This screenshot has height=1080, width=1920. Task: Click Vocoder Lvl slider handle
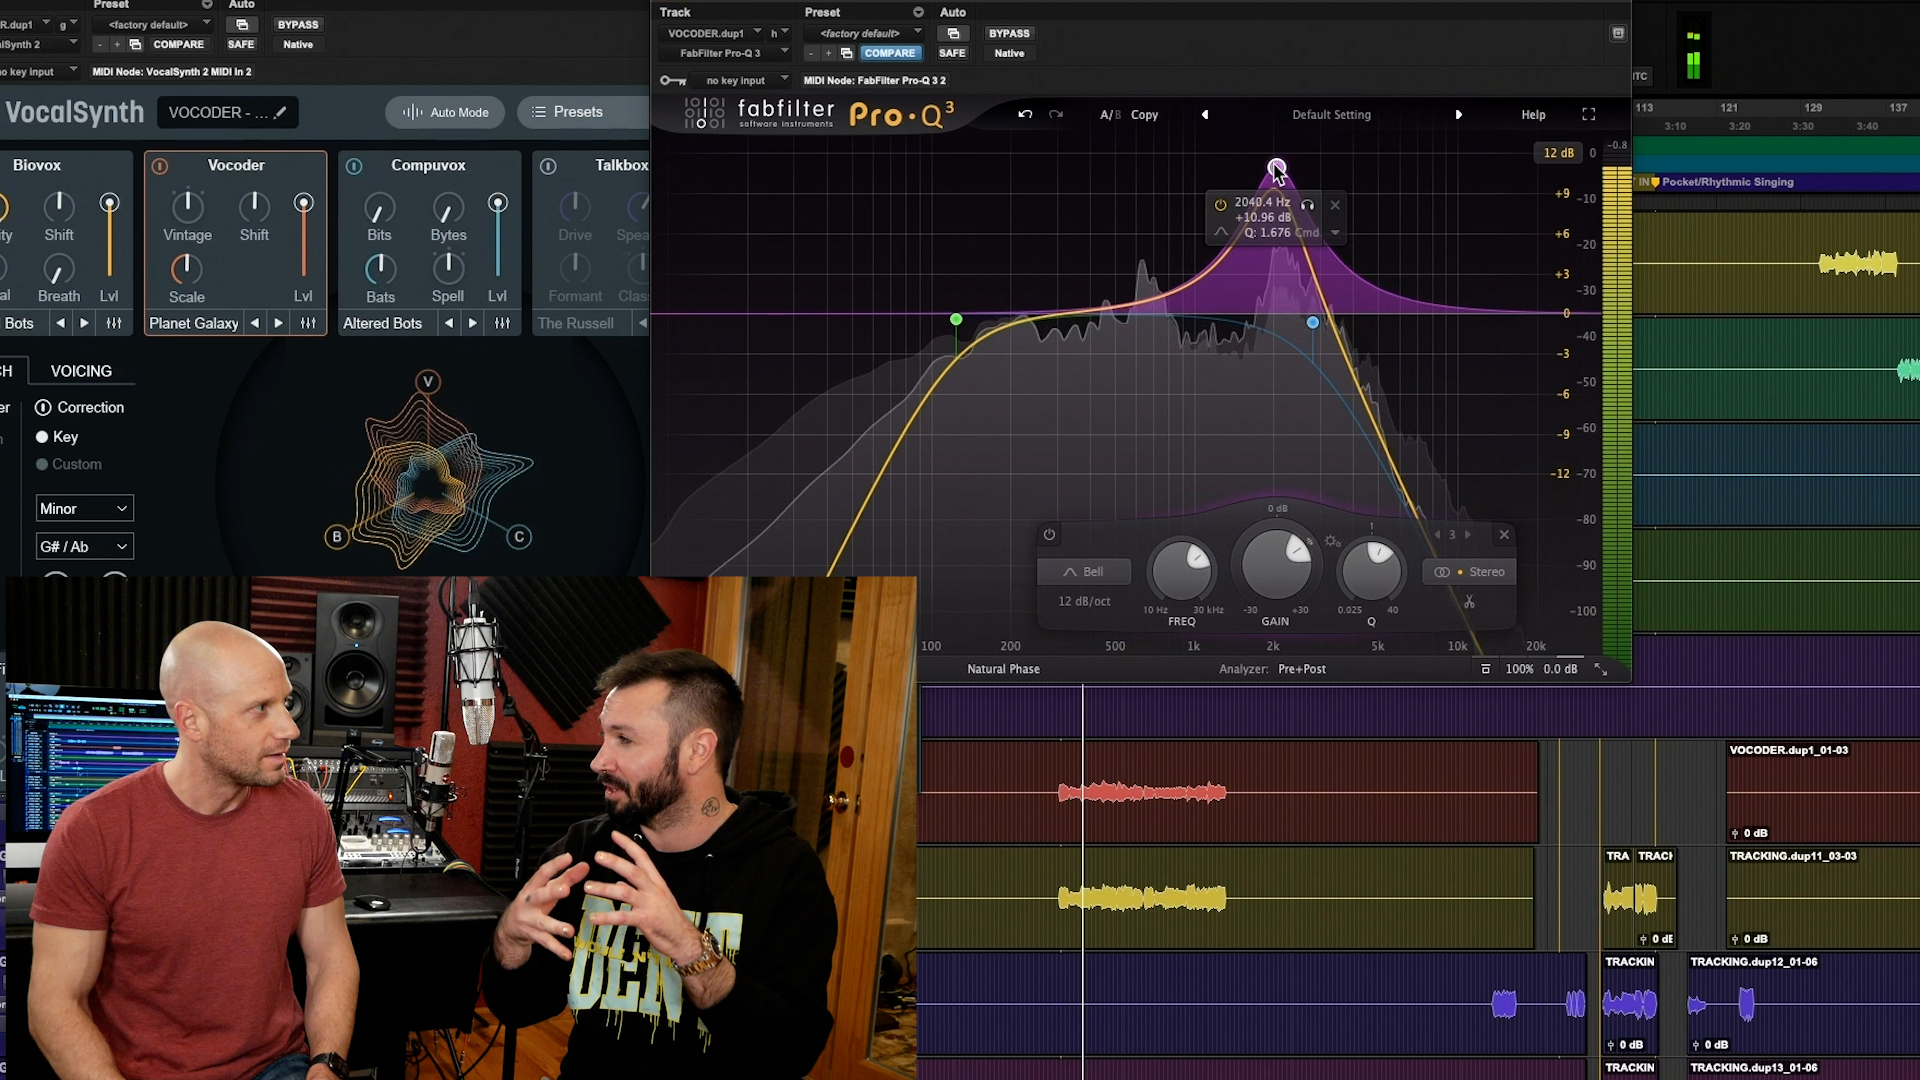(303, 203)
